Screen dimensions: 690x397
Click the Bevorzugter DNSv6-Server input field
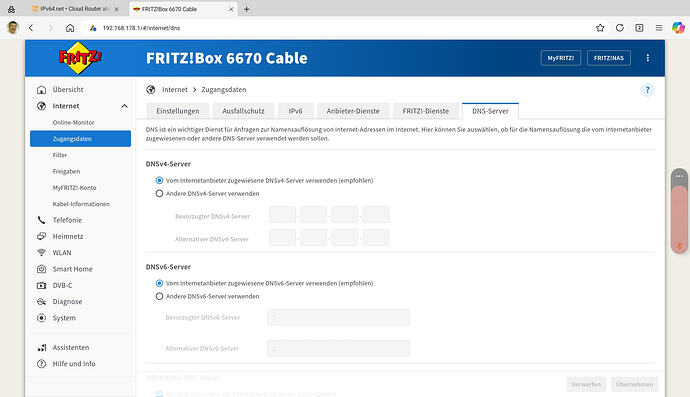tap(338, 317)
